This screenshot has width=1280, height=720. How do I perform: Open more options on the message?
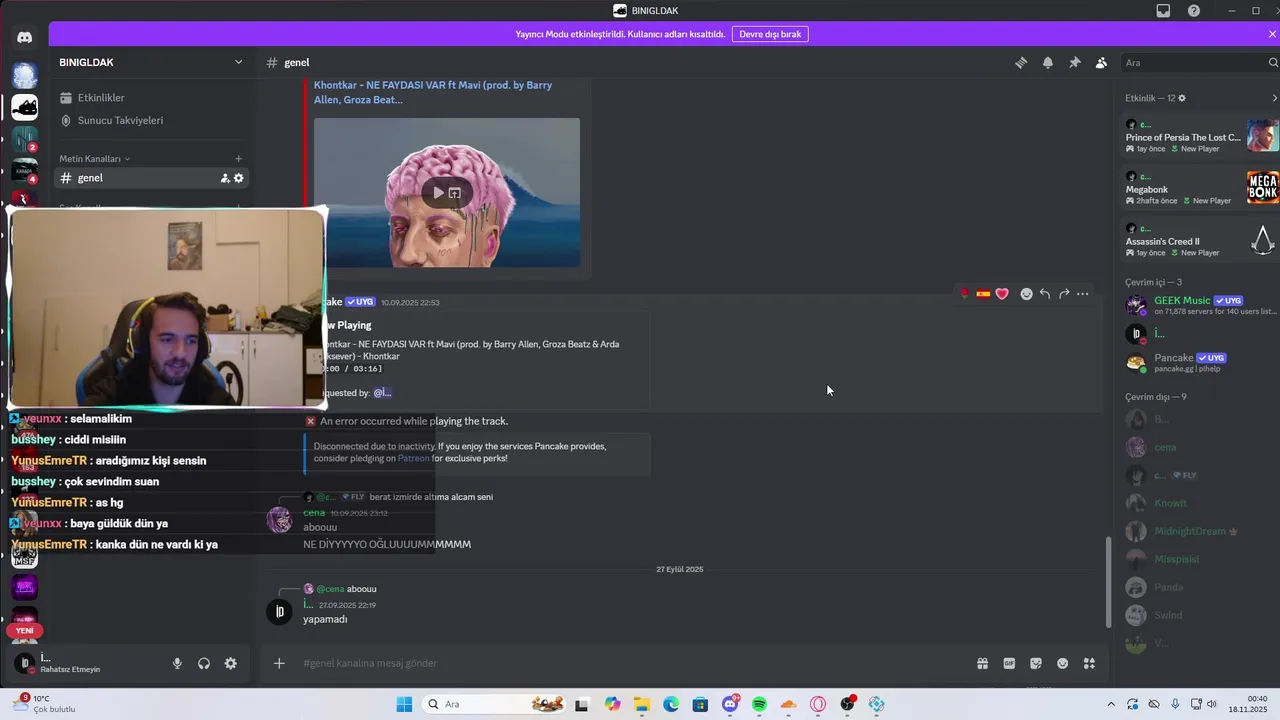1083,294
